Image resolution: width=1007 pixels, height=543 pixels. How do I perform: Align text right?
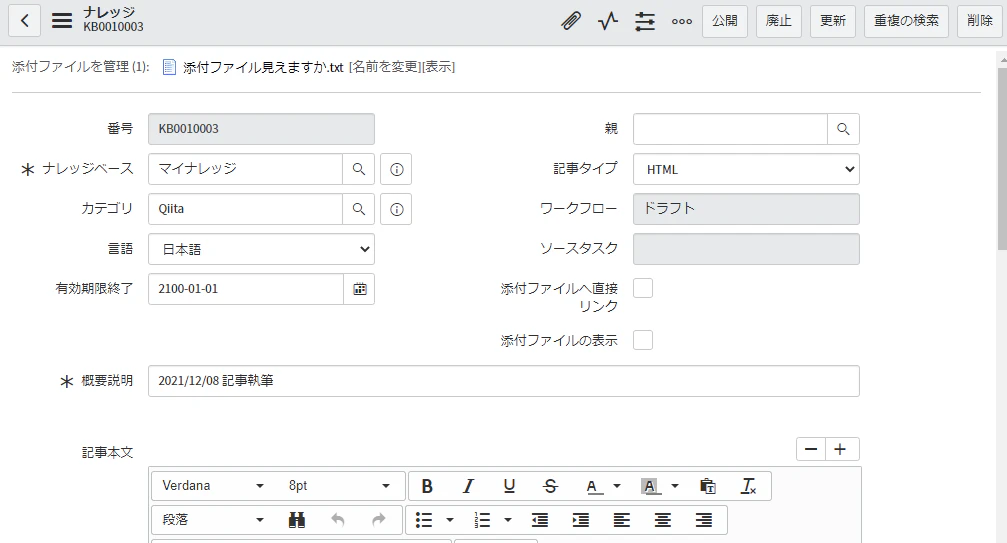coord(704,520)
